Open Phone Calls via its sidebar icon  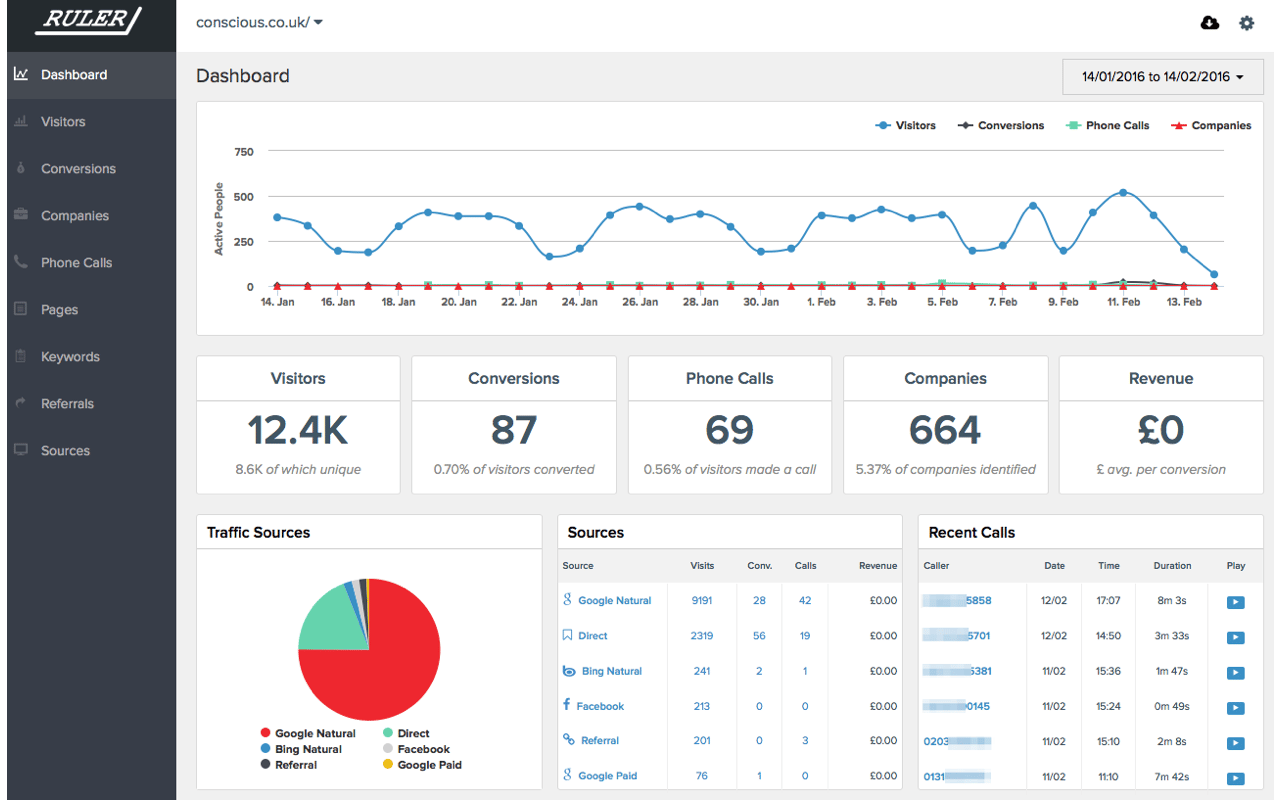tap(20, 262)
